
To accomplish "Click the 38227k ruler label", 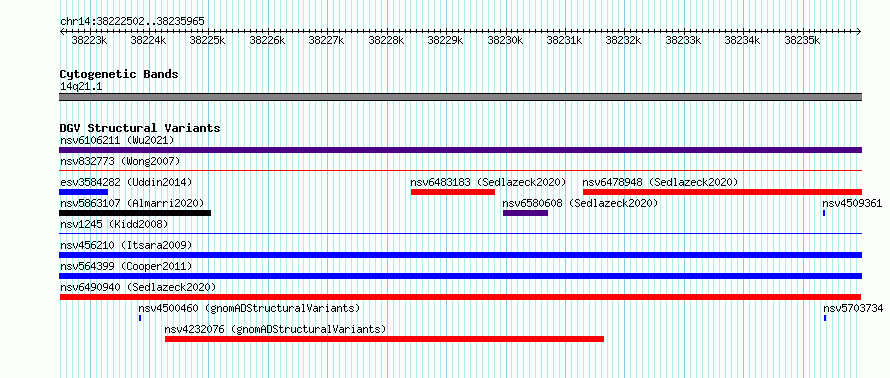I will [x=326, y=40].
